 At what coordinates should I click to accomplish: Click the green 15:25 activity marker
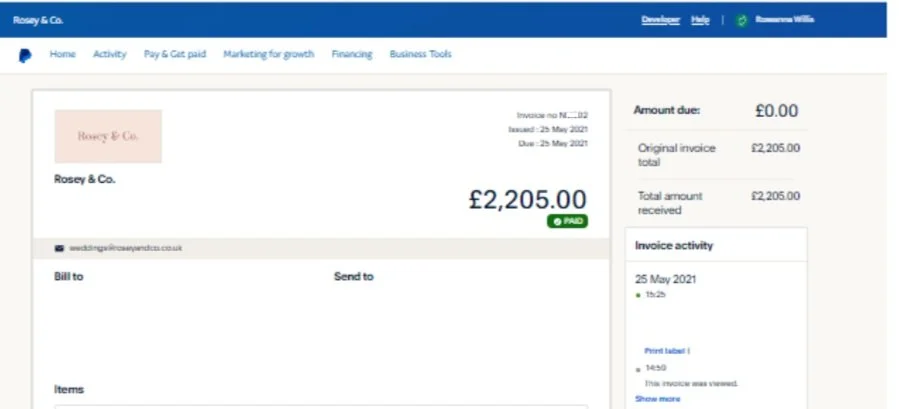[639, 295]
